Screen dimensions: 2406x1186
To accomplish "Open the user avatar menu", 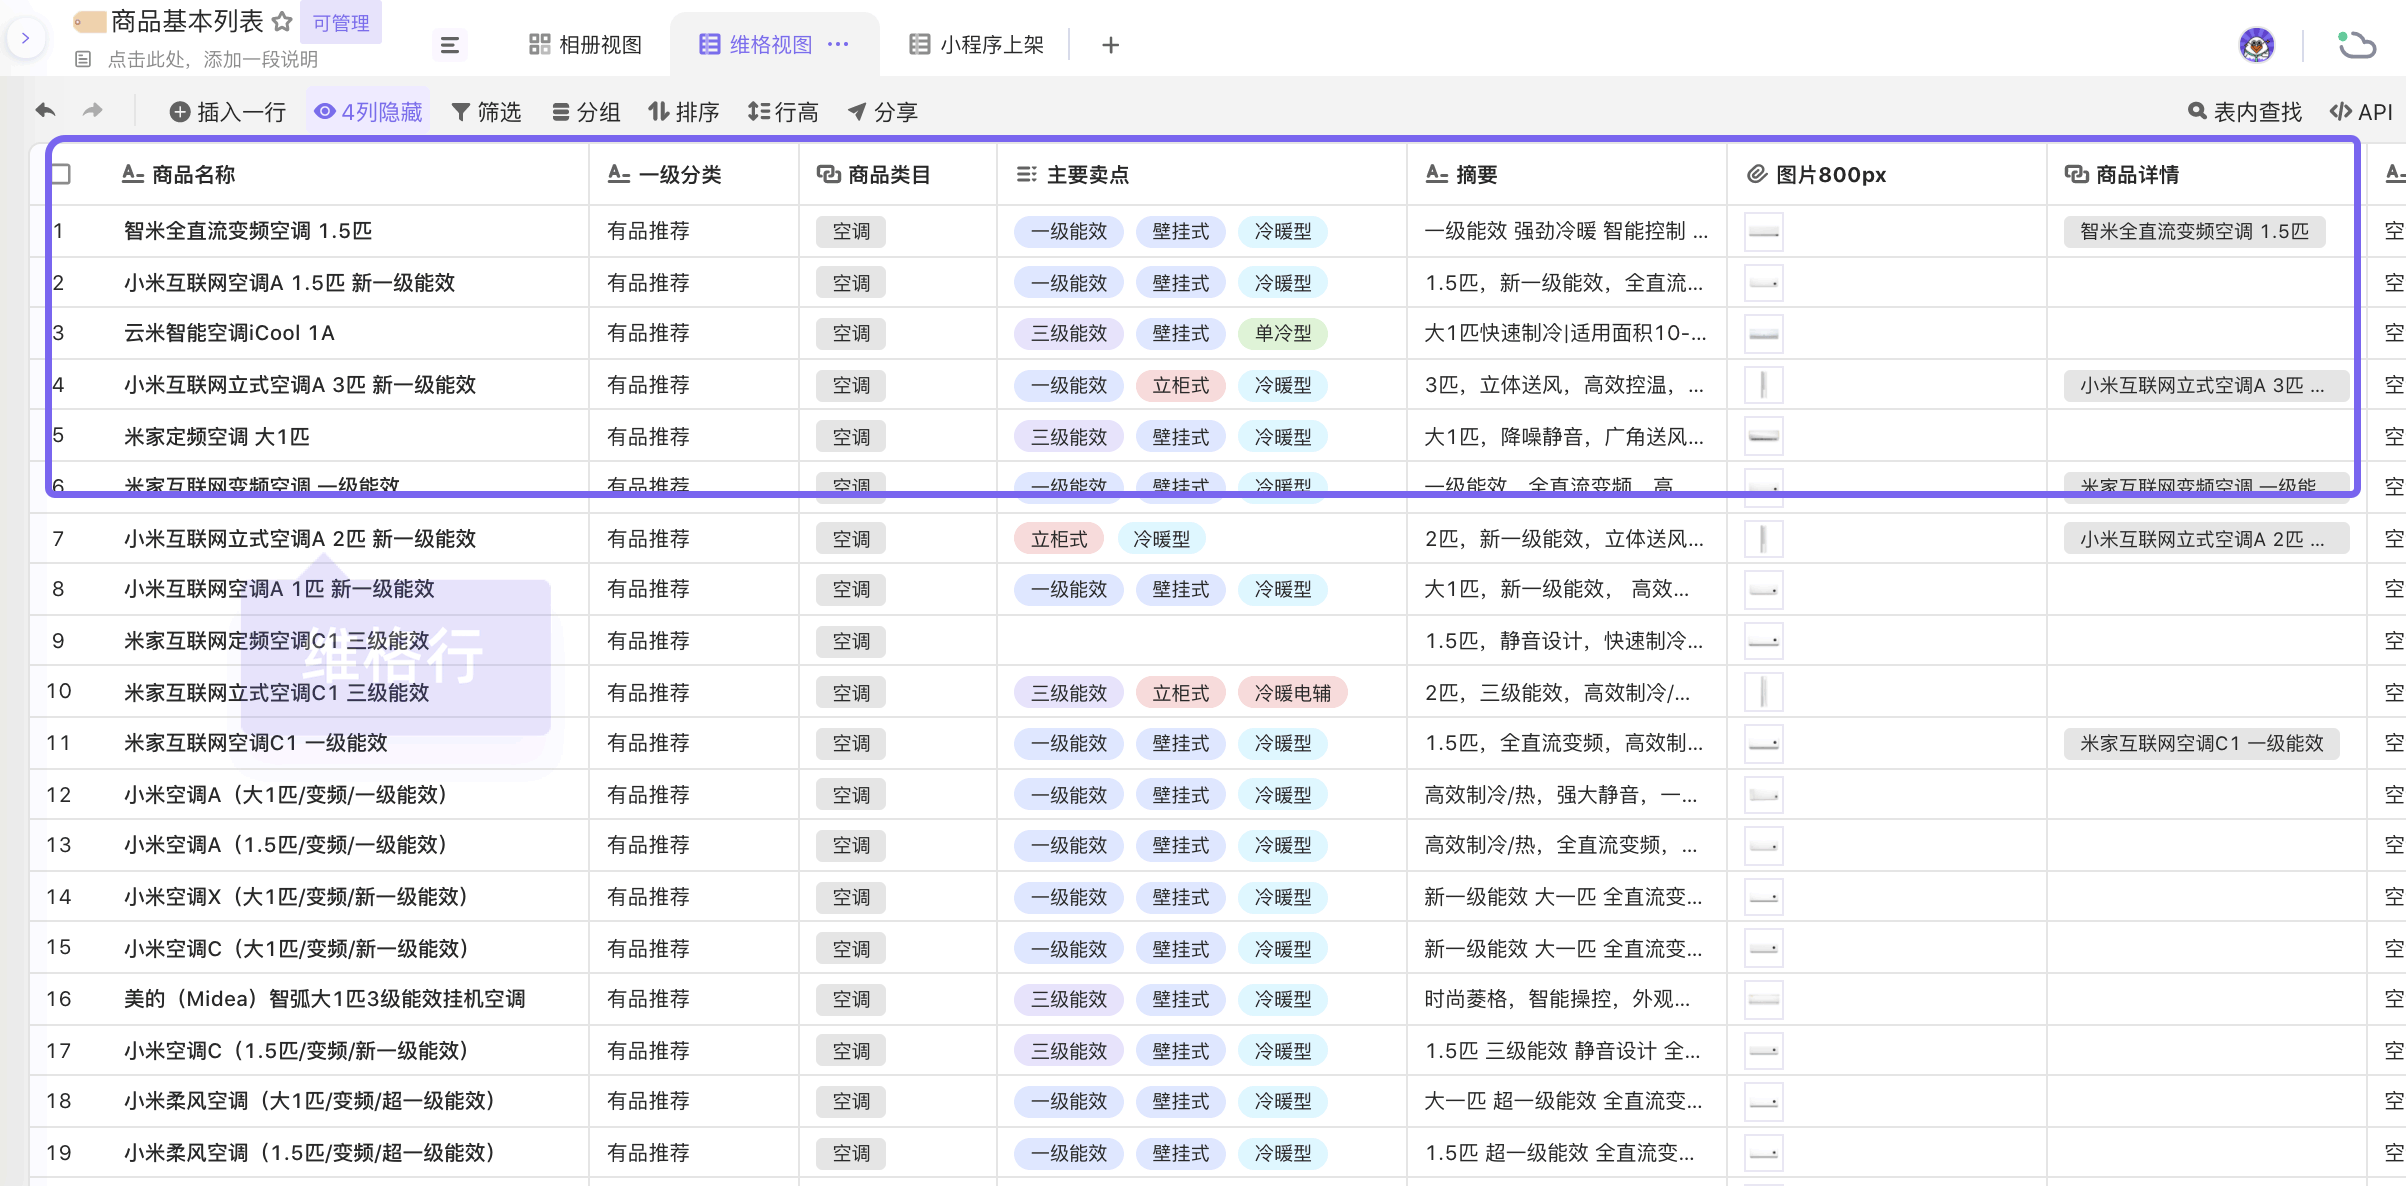I will 2256,45.
